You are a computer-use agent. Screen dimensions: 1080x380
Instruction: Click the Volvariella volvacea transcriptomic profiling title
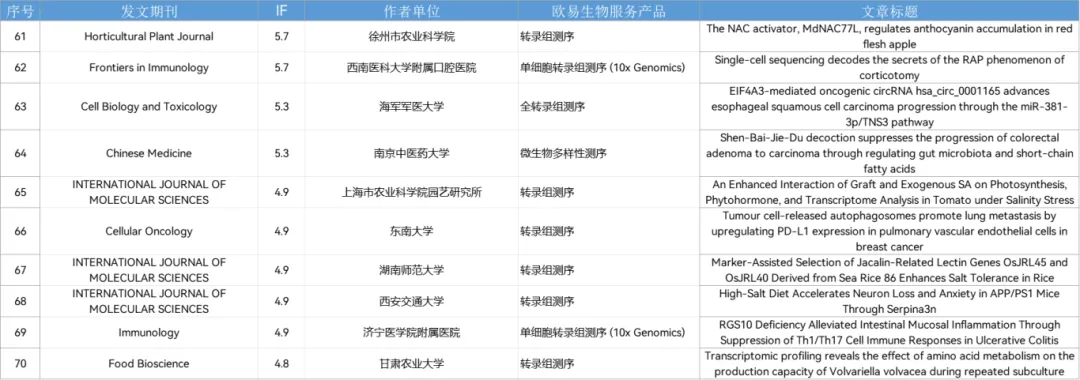pyautogui.click(x=890, y=363)
